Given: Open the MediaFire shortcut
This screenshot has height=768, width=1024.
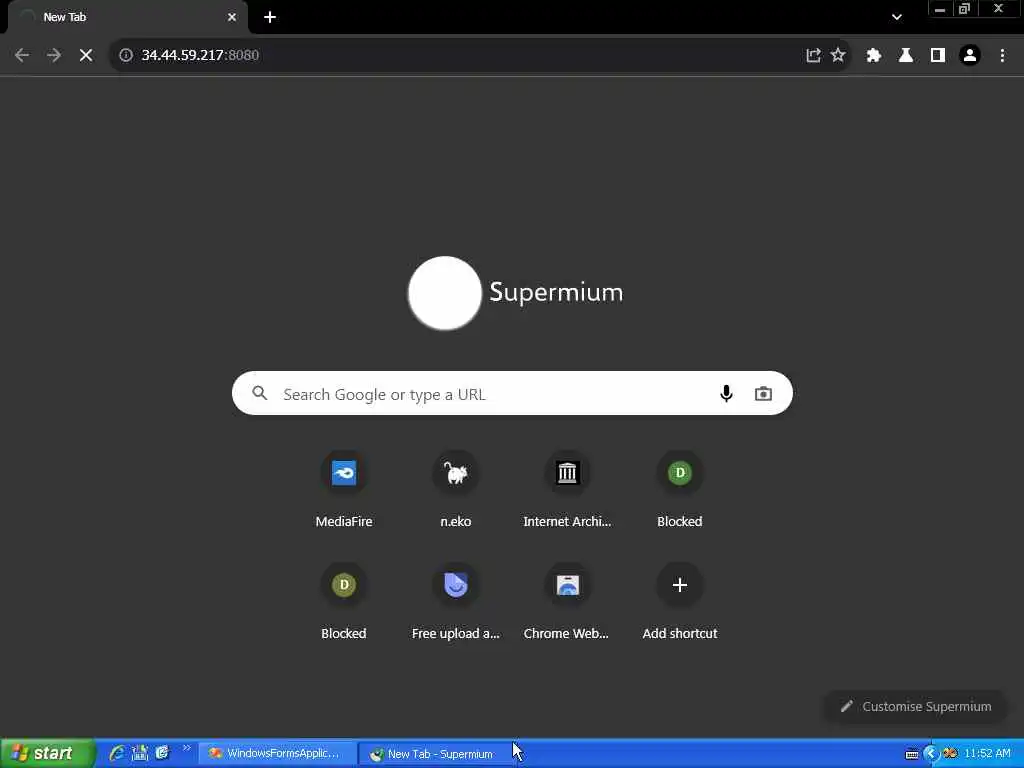Looking at the screenshot, I should click(x=344, y=489).
